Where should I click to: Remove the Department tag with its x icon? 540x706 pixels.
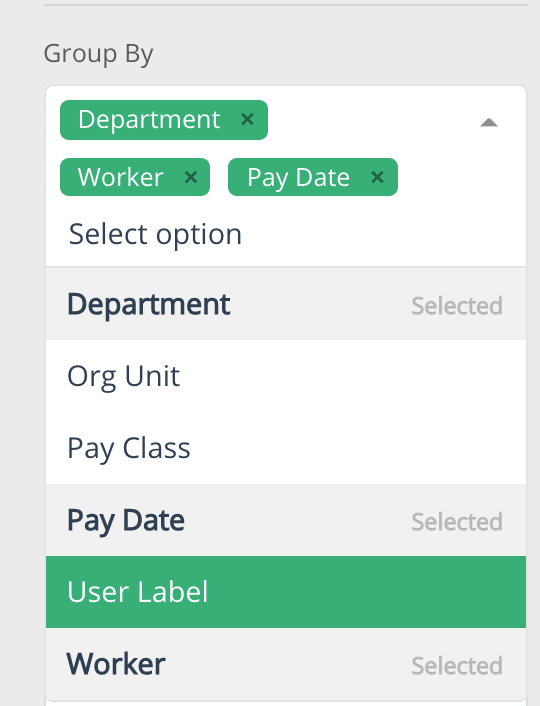[247, 119]
